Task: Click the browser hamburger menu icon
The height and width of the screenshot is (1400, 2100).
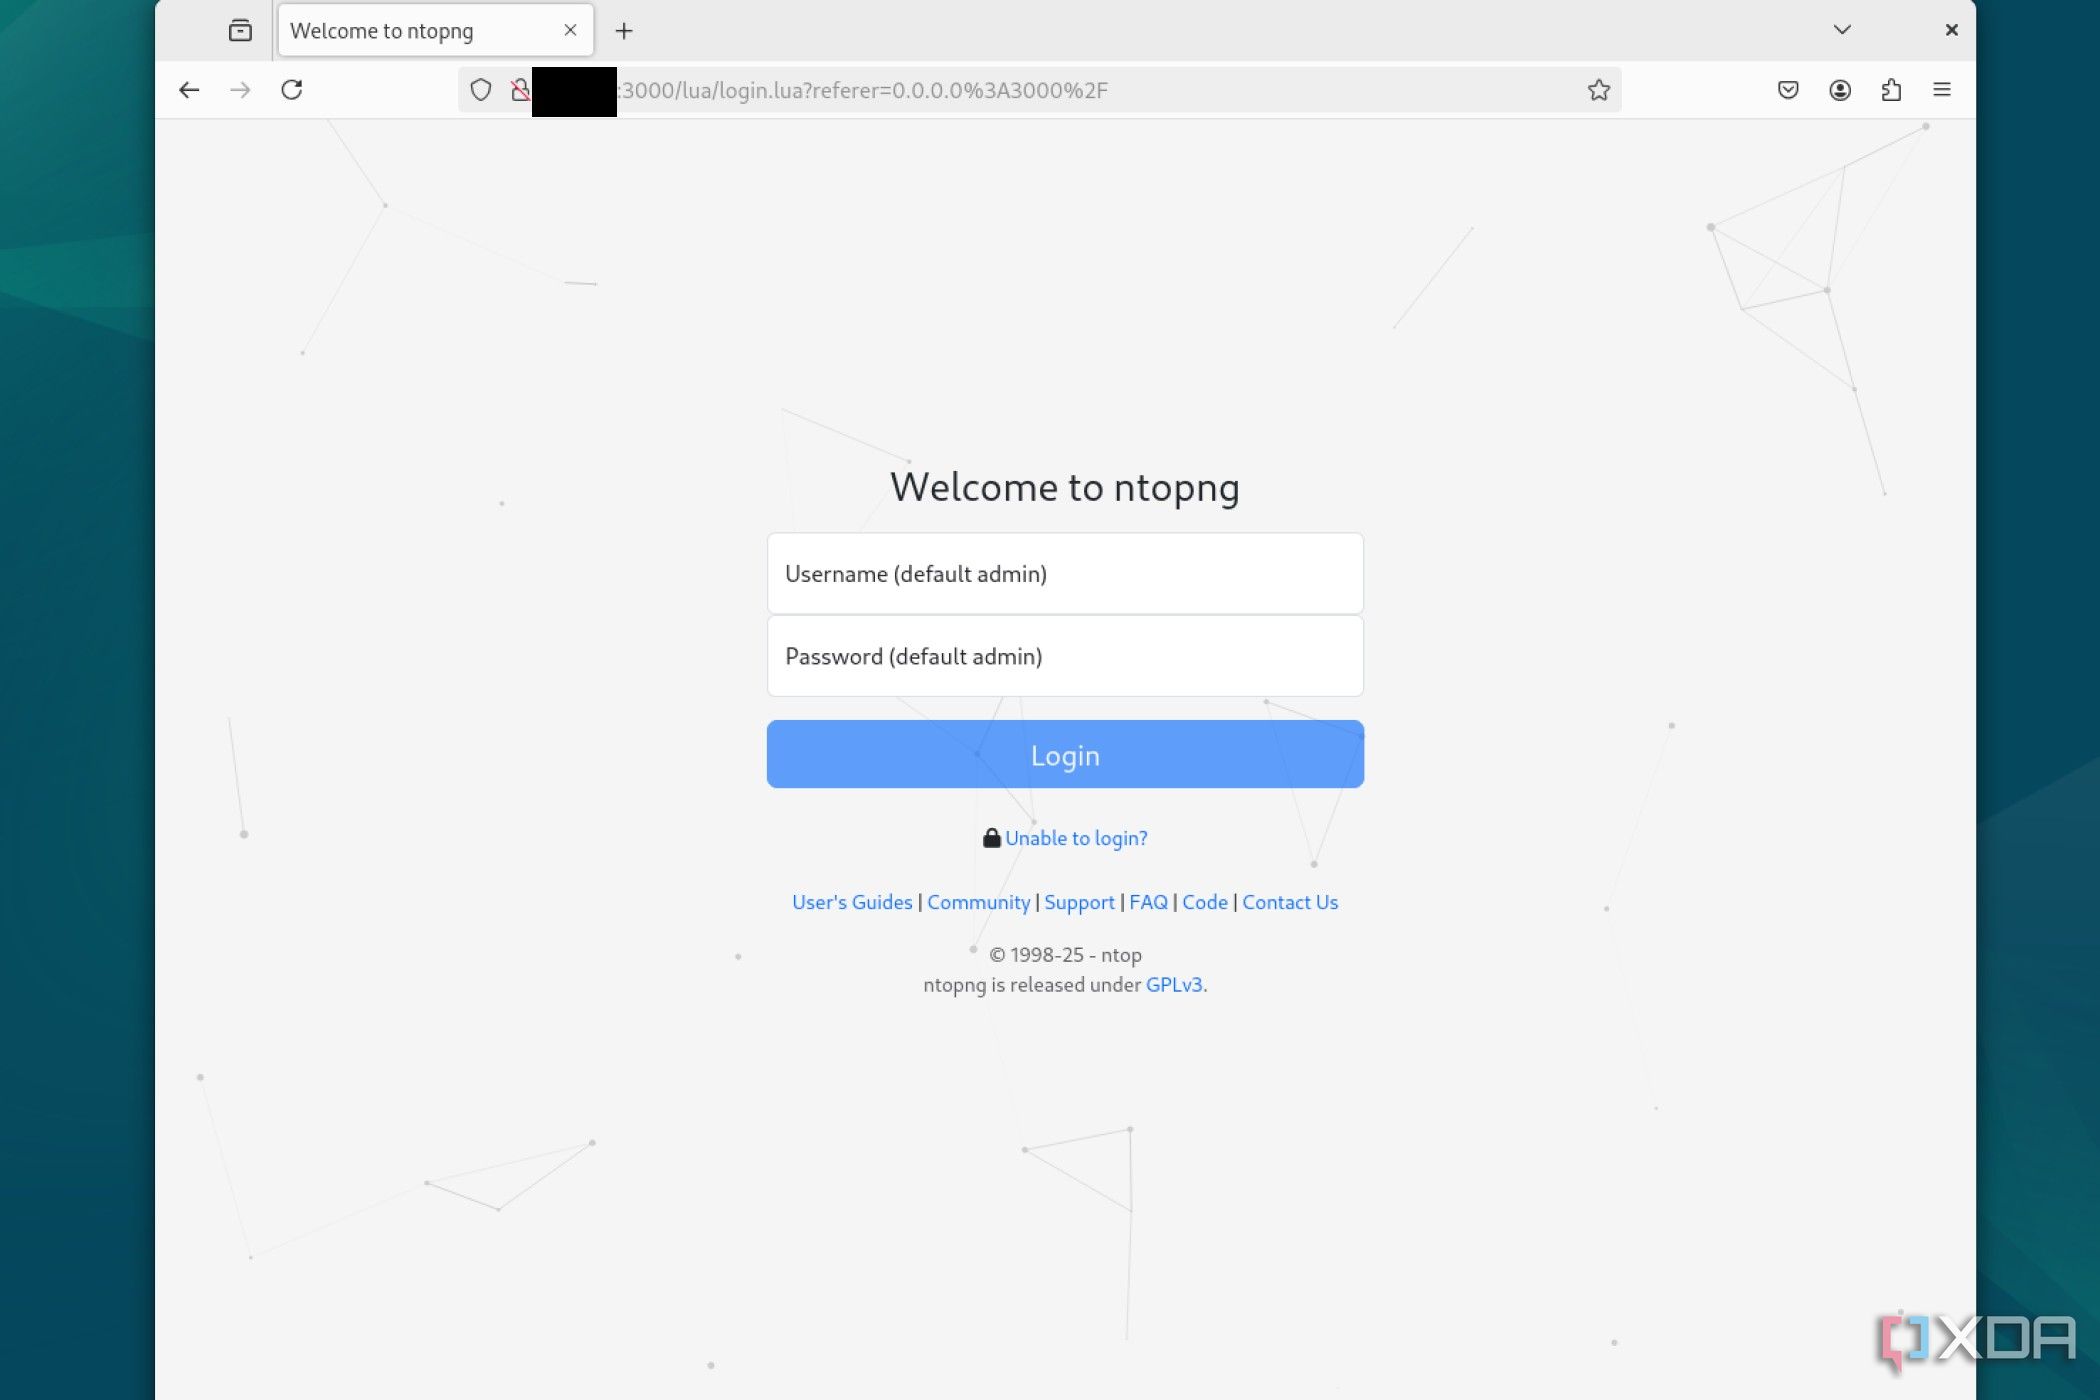Action: tap(1941, 89)
